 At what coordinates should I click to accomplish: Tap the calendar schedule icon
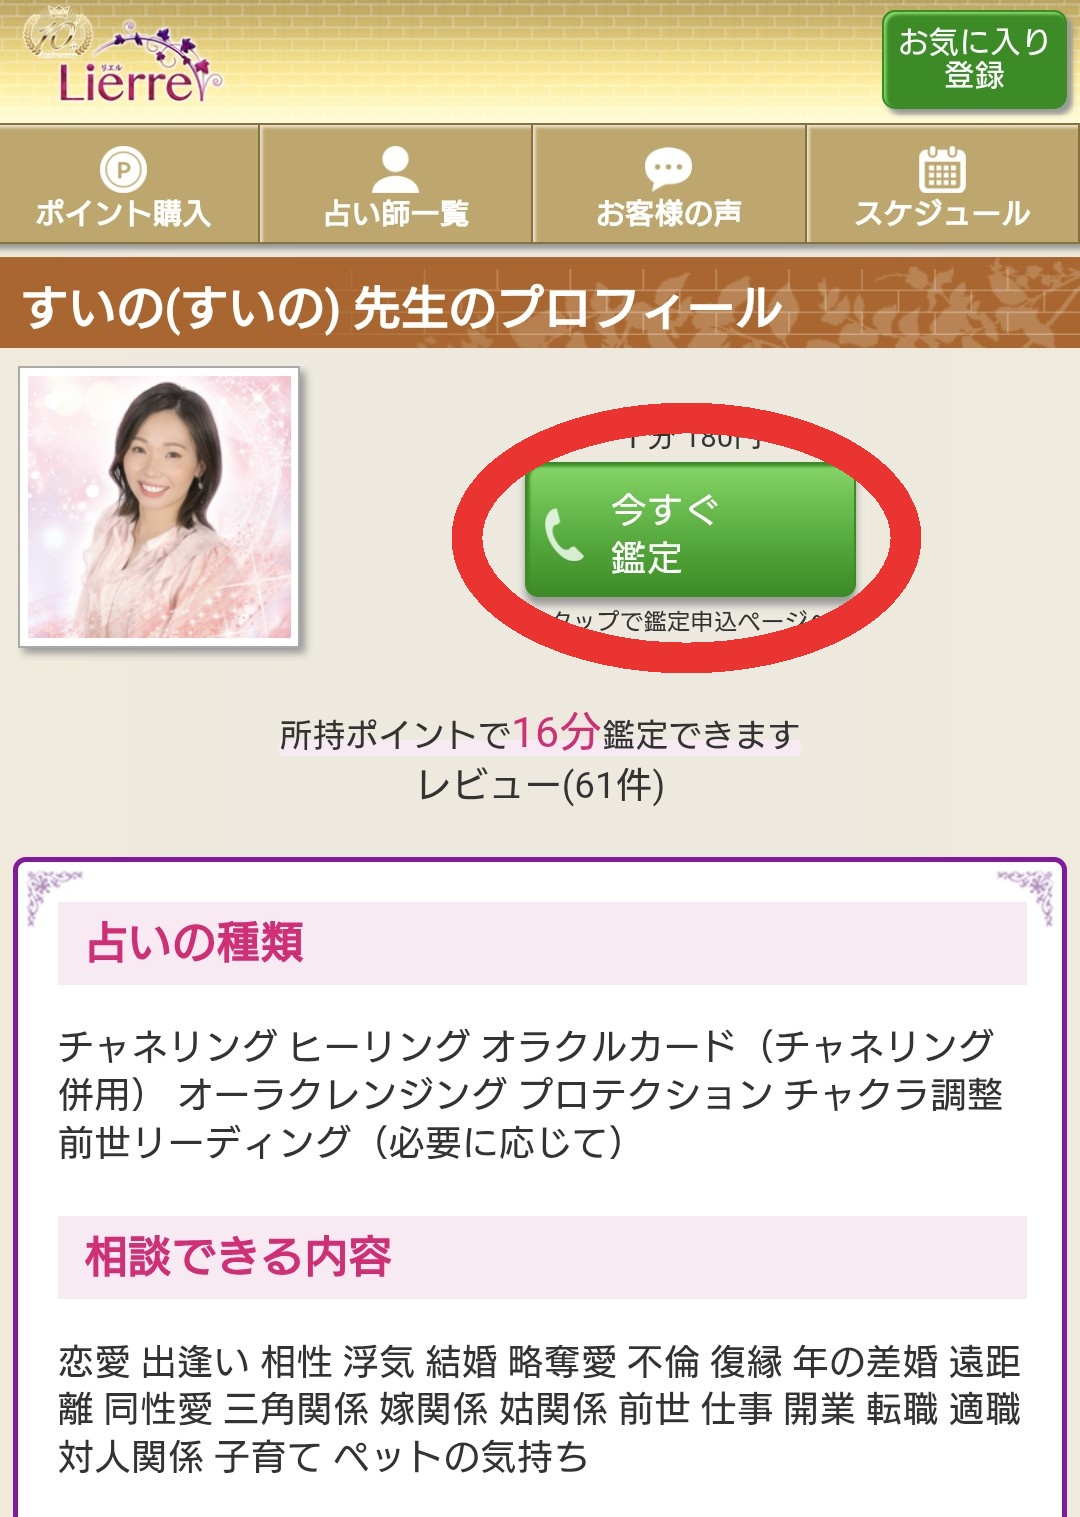[x=942, y=169]
